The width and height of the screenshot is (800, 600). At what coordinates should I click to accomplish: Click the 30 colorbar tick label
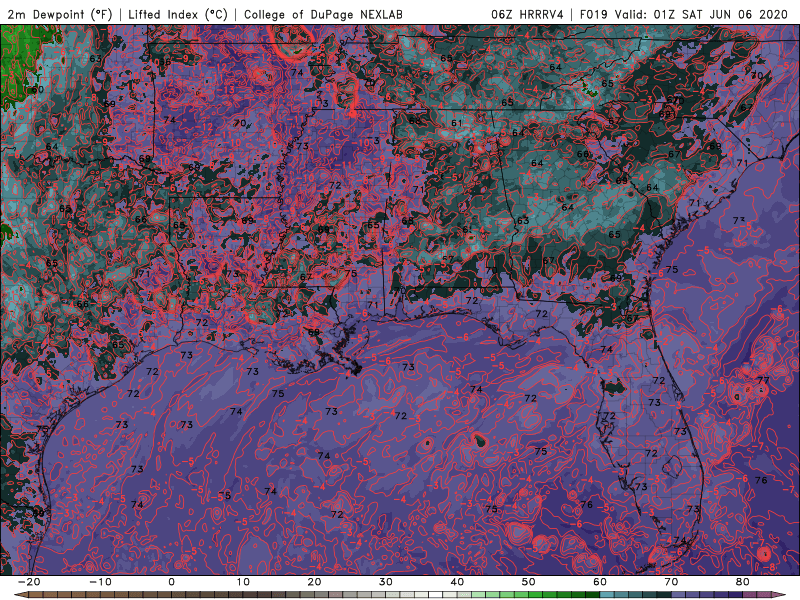coord(386,582)
